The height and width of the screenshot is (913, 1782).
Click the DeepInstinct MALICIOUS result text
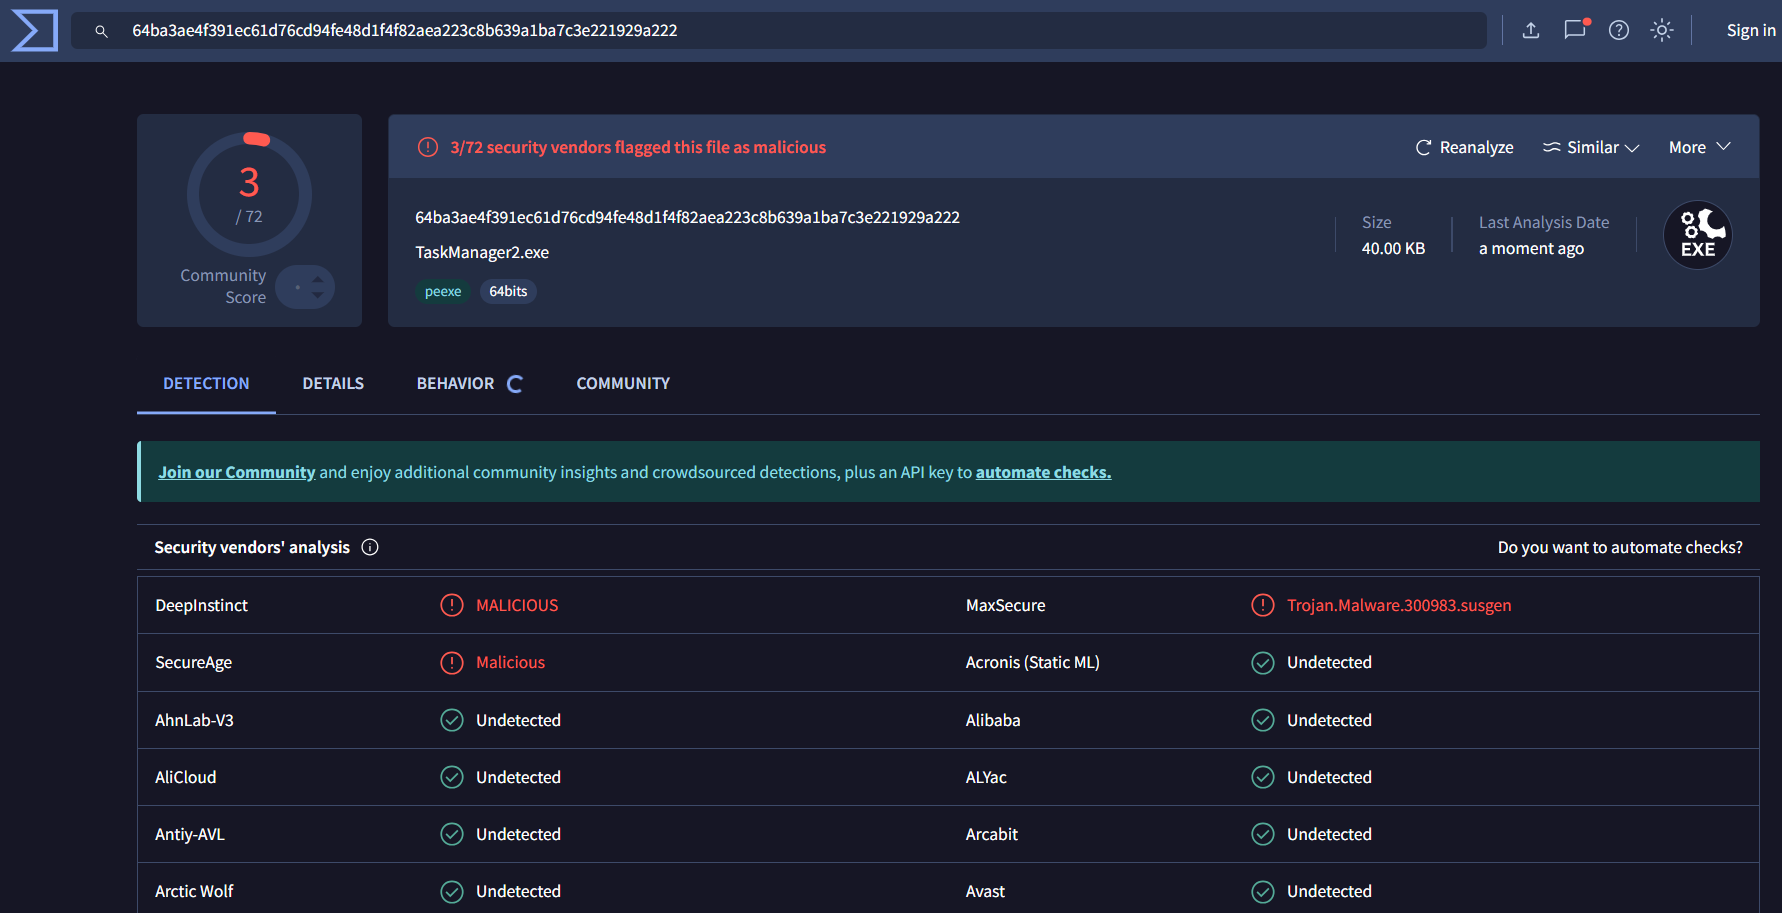click(x=517, y=605)
